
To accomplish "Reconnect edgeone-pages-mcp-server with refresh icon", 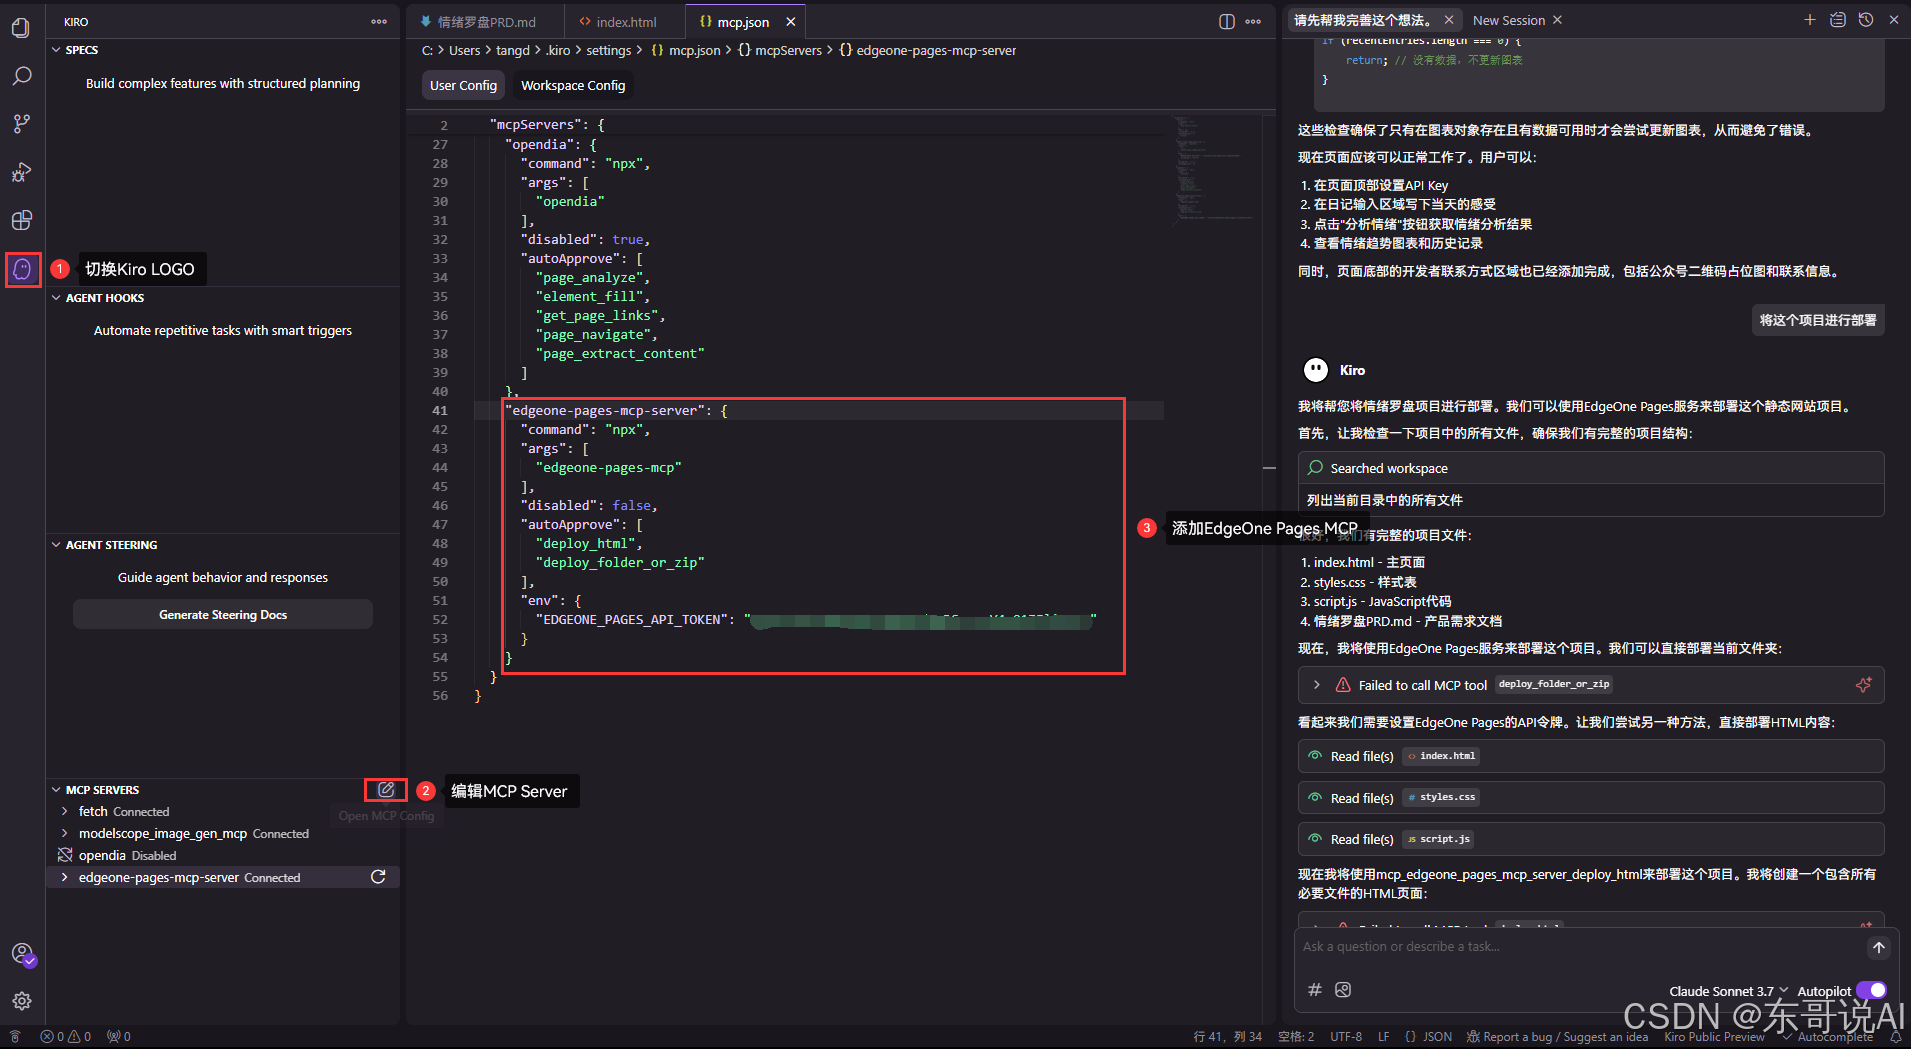I will pos(378,877).
